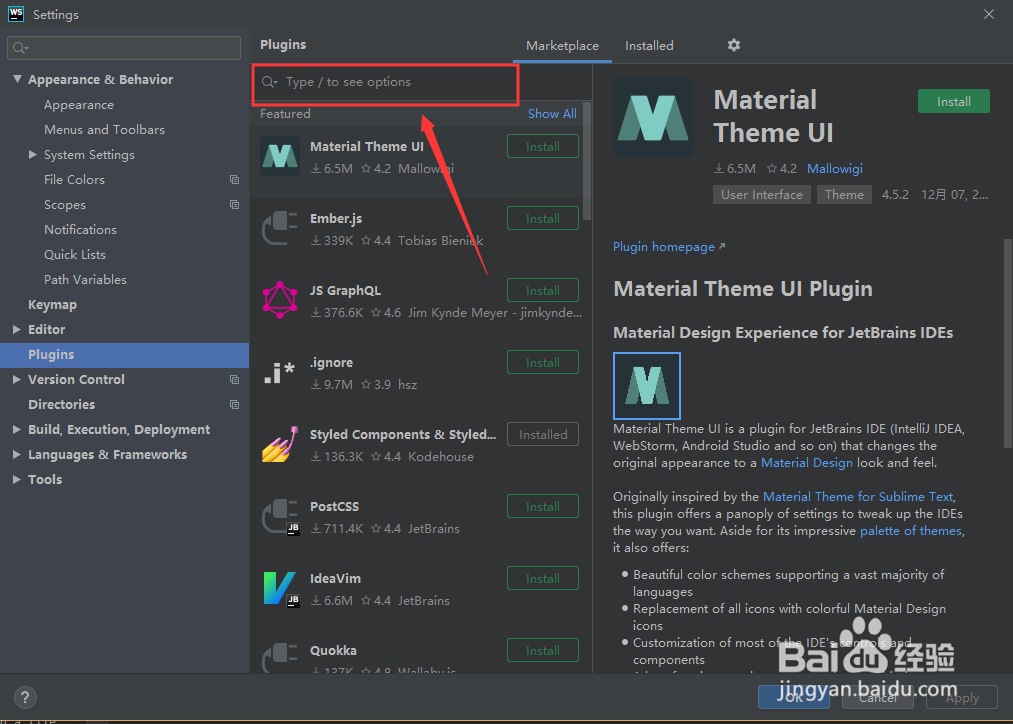
Task: Click the Quokka plugin icon
Action: click(x=280, y=657)
